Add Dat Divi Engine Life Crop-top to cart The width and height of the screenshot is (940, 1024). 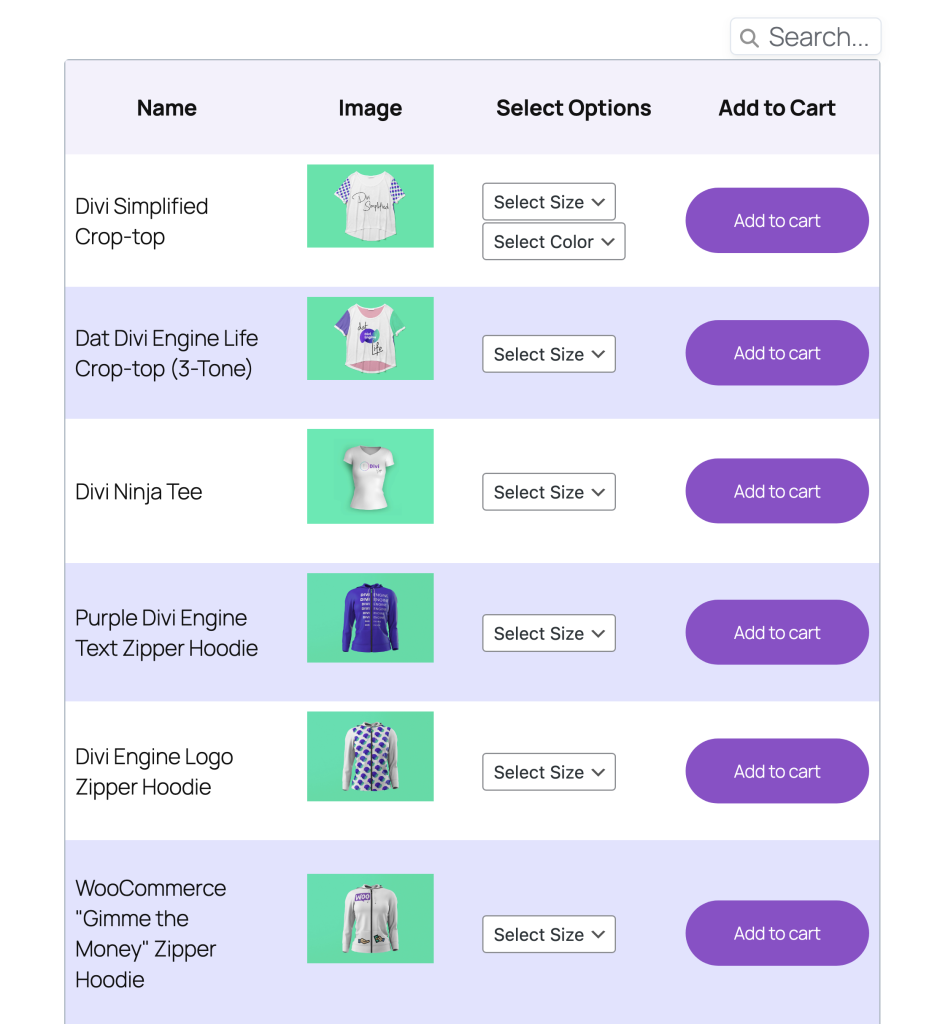777,353
